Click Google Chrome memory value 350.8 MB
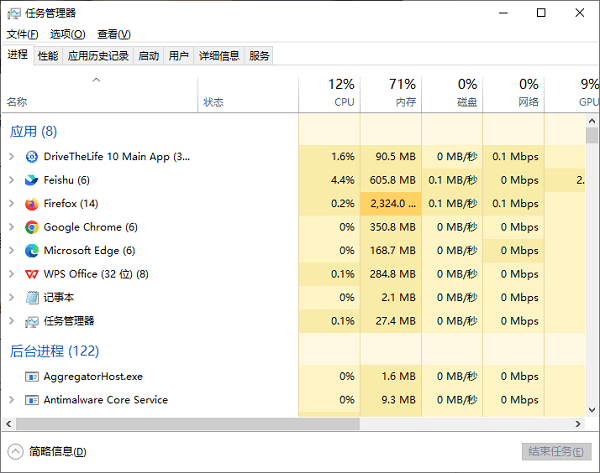The height and width of the screenshot is (473, 600). tap(393, 227)
